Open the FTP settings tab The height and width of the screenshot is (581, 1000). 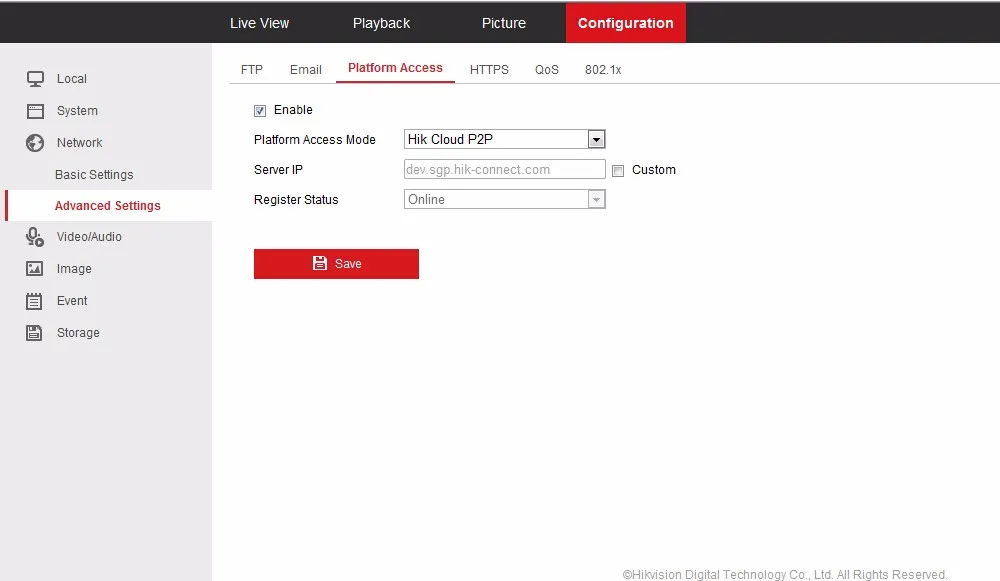[252, 70]
